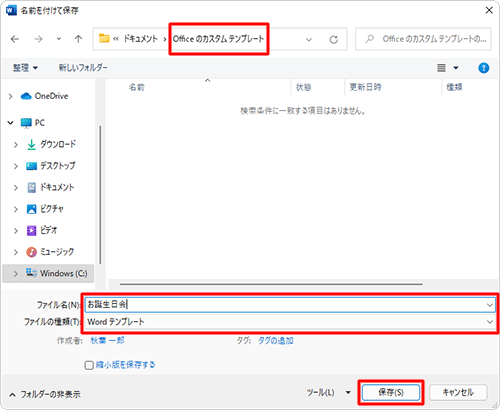This screenshot has height=410, width=500.
Task: Sort by 状態 column header
Action: 303,87
